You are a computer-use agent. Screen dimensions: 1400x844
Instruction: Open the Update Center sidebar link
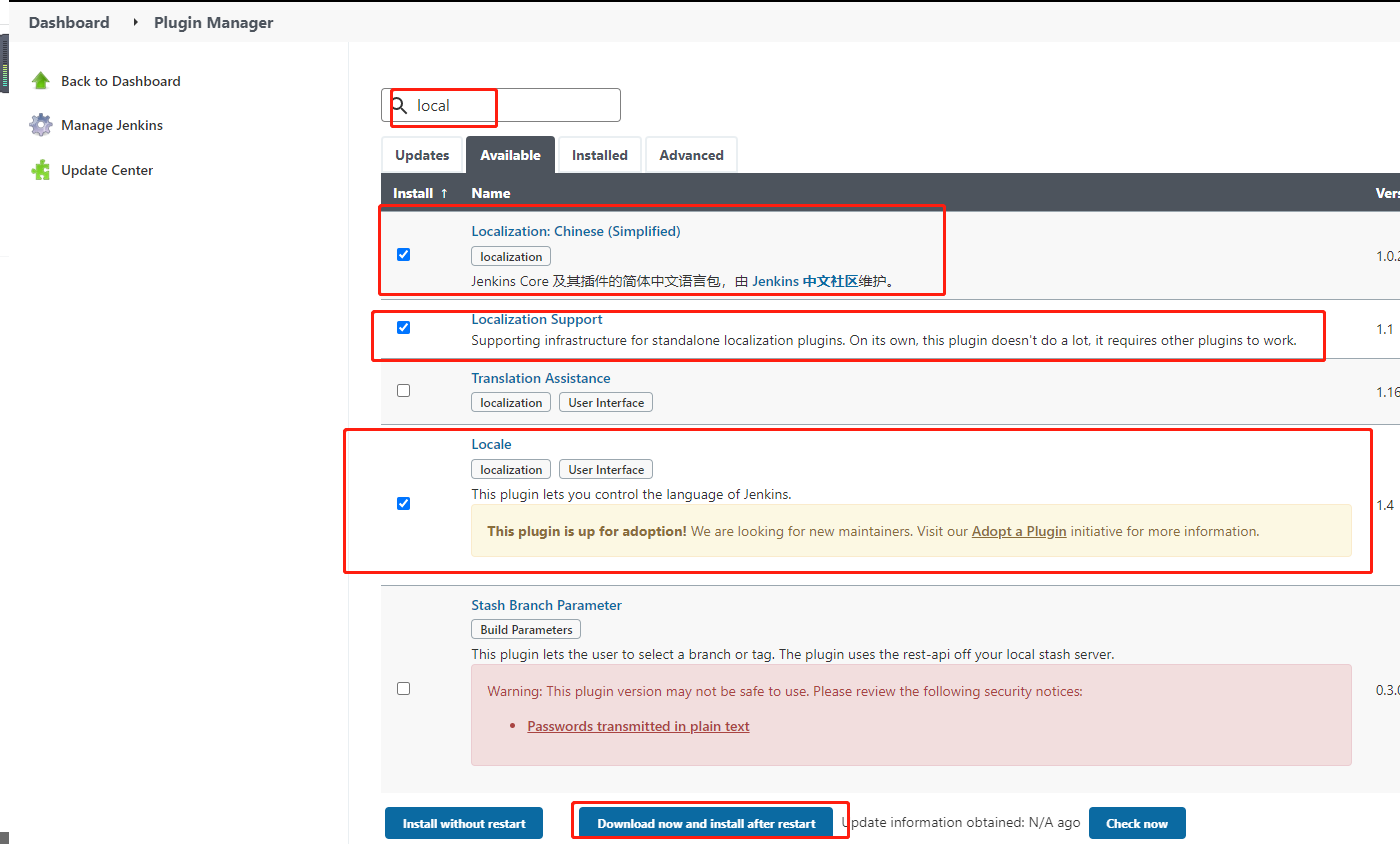107,170
